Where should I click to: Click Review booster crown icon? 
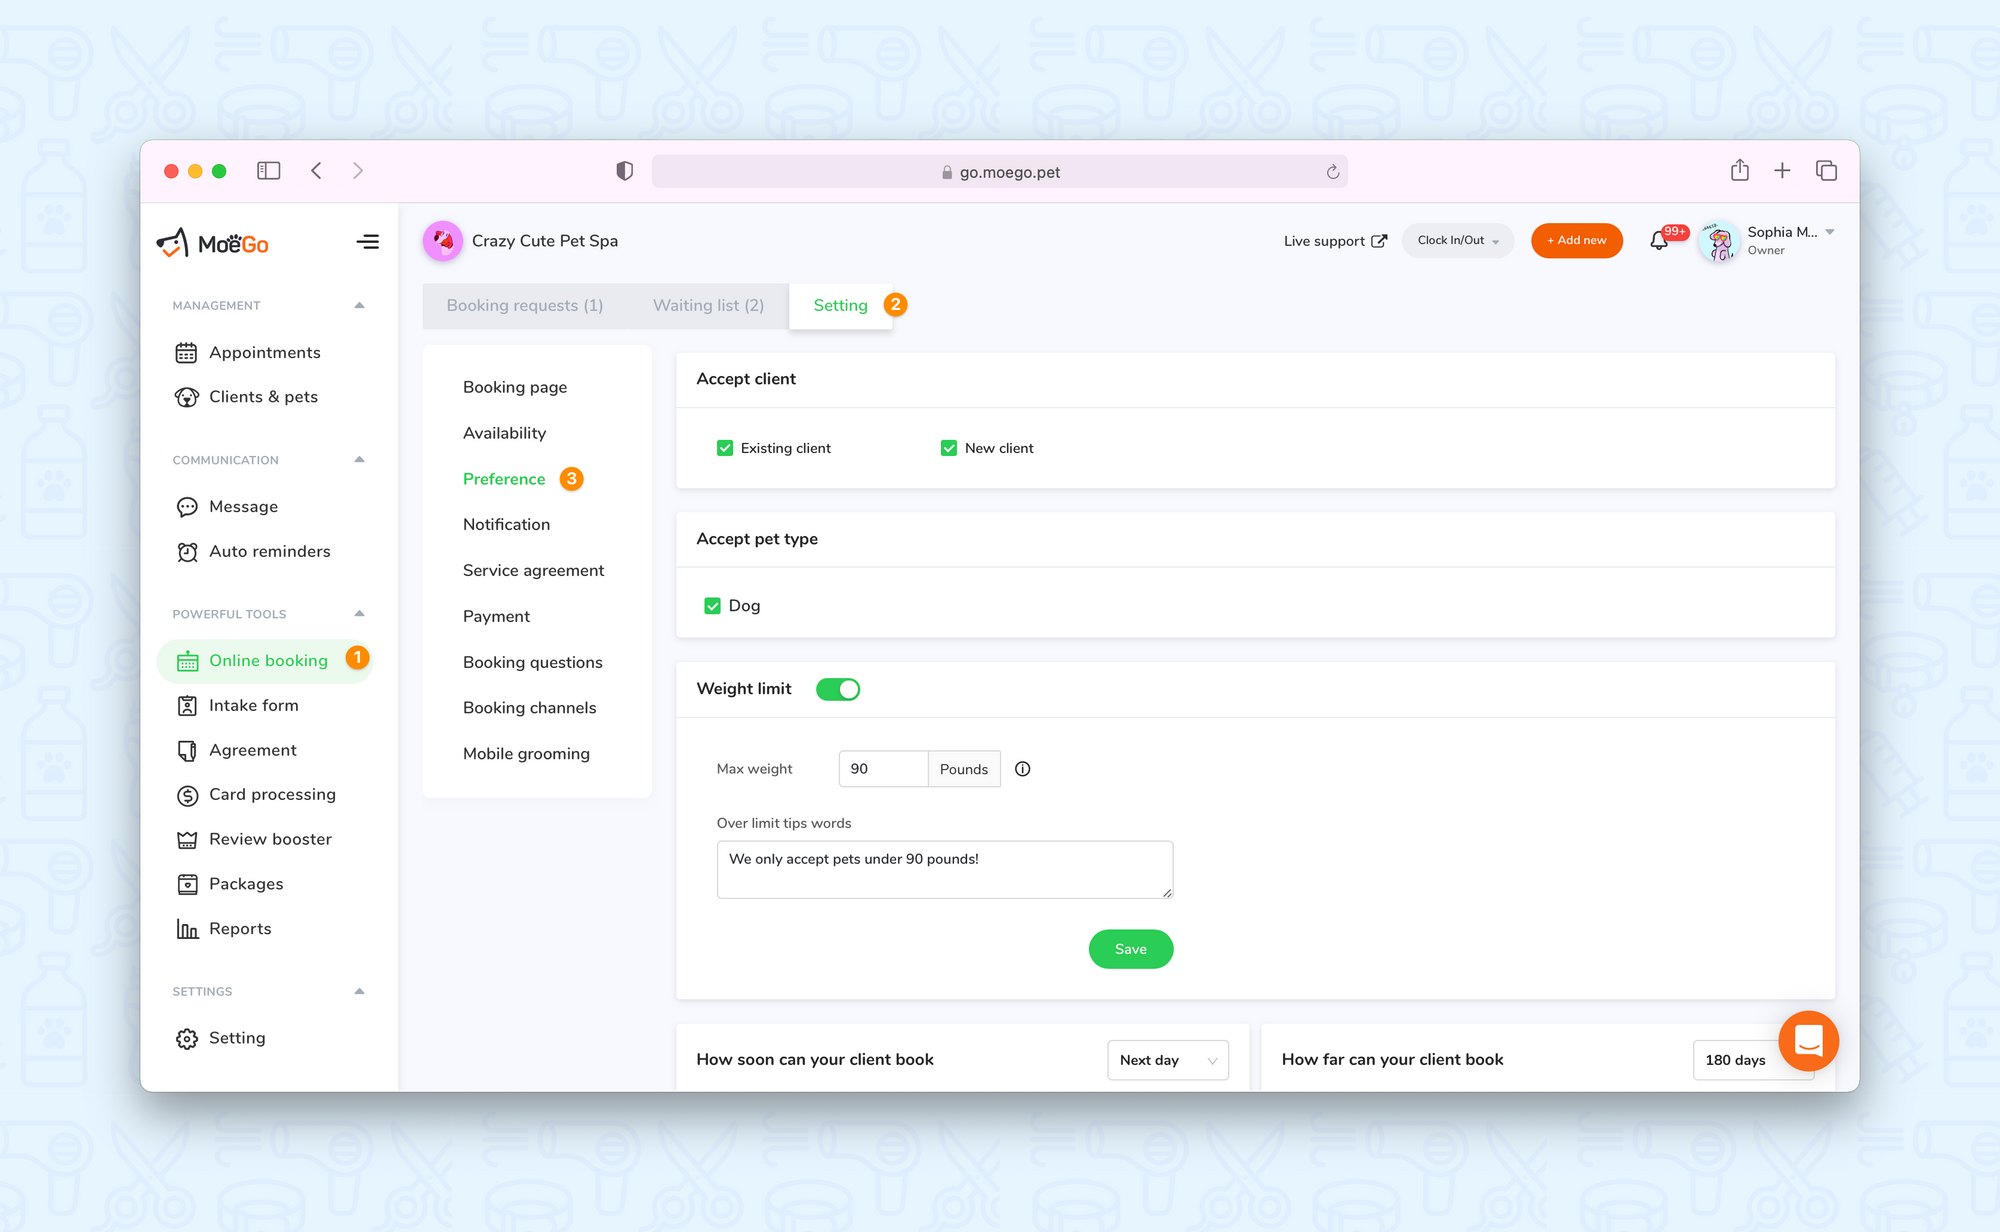click(187, 840)
